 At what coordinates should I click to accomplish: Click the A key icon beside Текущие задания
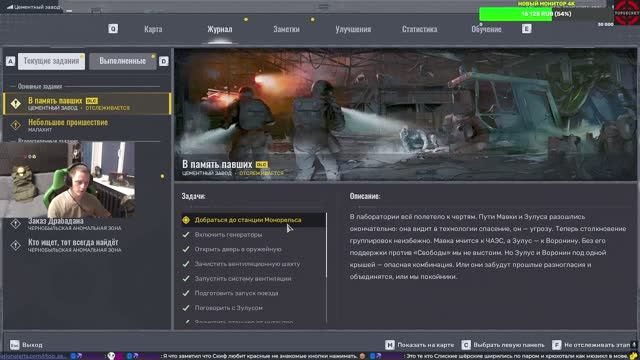(x=10, y=61)
